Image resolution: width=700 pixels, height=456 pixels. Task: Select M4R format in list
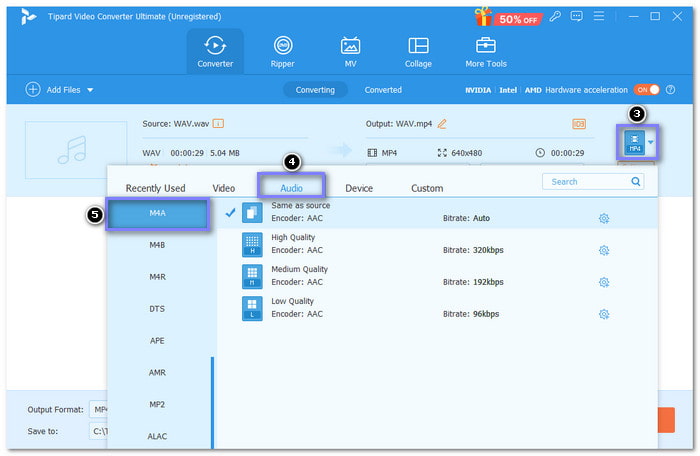(157, 276)
